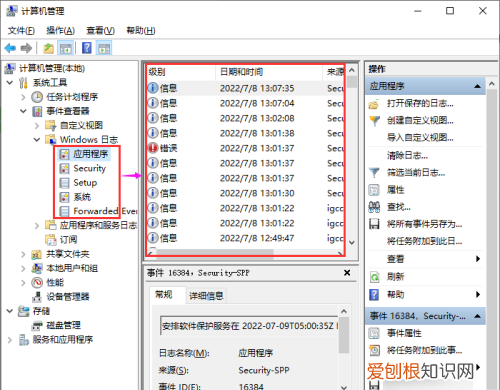
Task: Click the 设备管理器 icon
Action: [37, 297]
